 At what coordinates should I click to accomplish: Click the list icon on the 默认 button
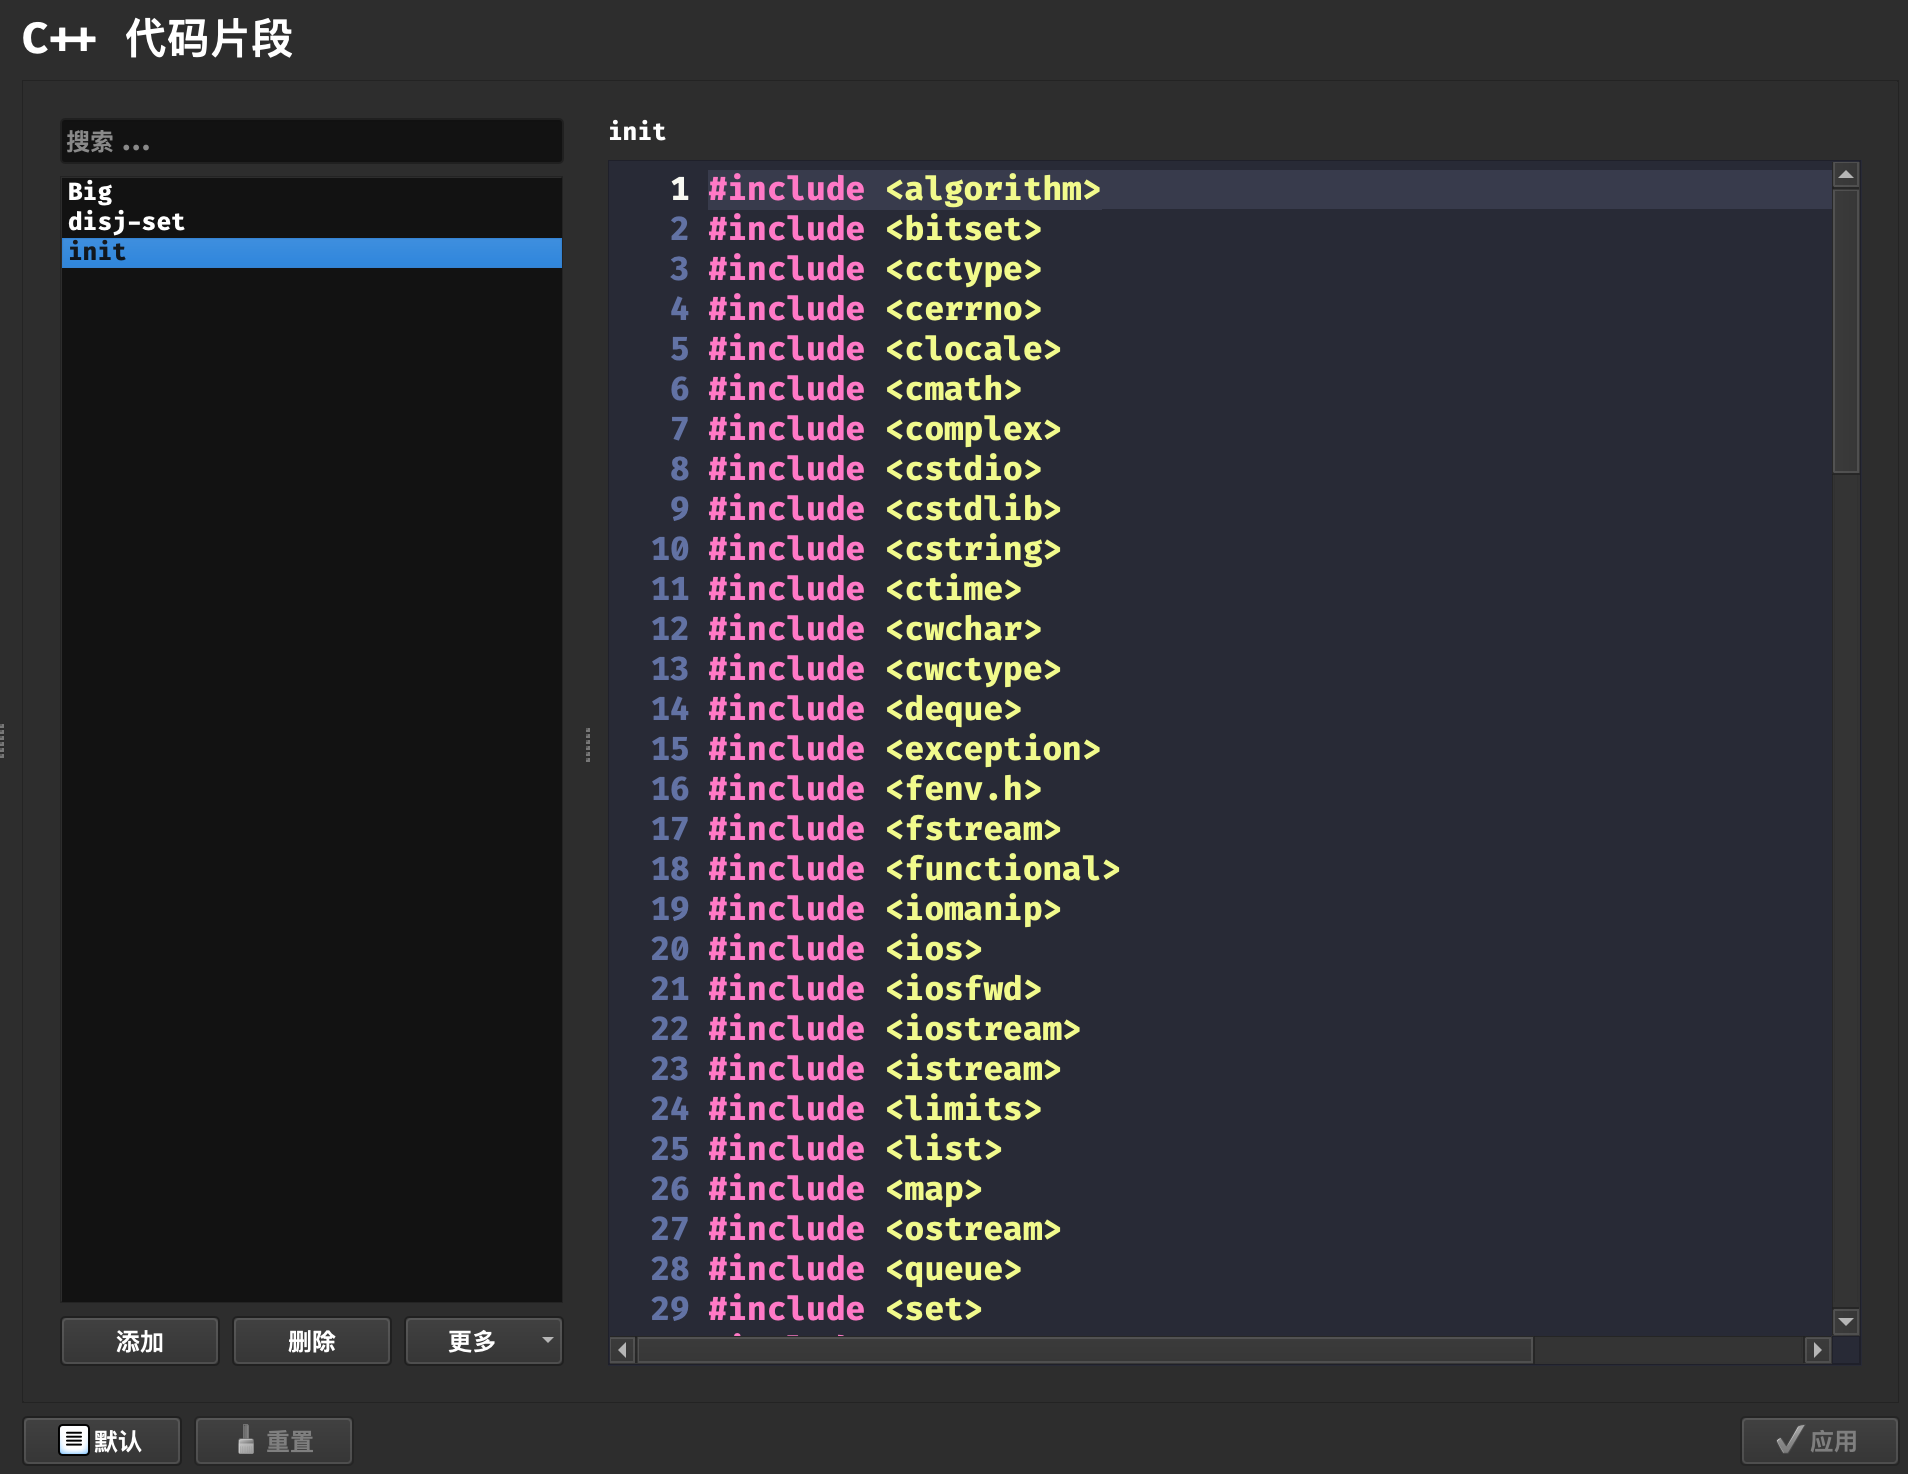pos(75,1440)
